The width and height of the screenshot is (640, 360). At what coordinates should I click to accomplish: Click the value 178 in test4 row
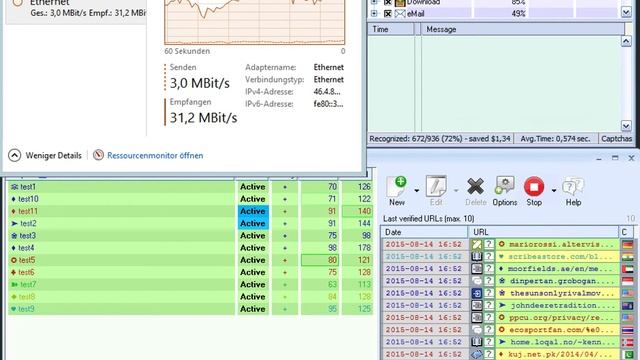click(364, 248)
